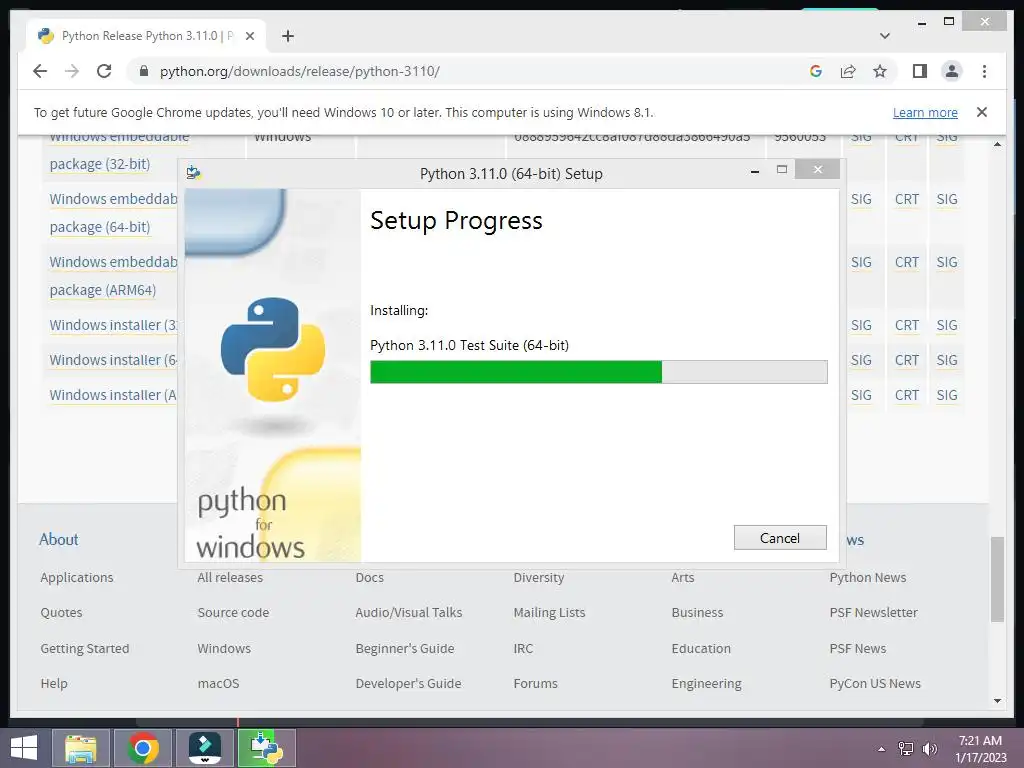Open Windows embeddable package (32-bit) link
1024x768 pixels.
point(100,164)
